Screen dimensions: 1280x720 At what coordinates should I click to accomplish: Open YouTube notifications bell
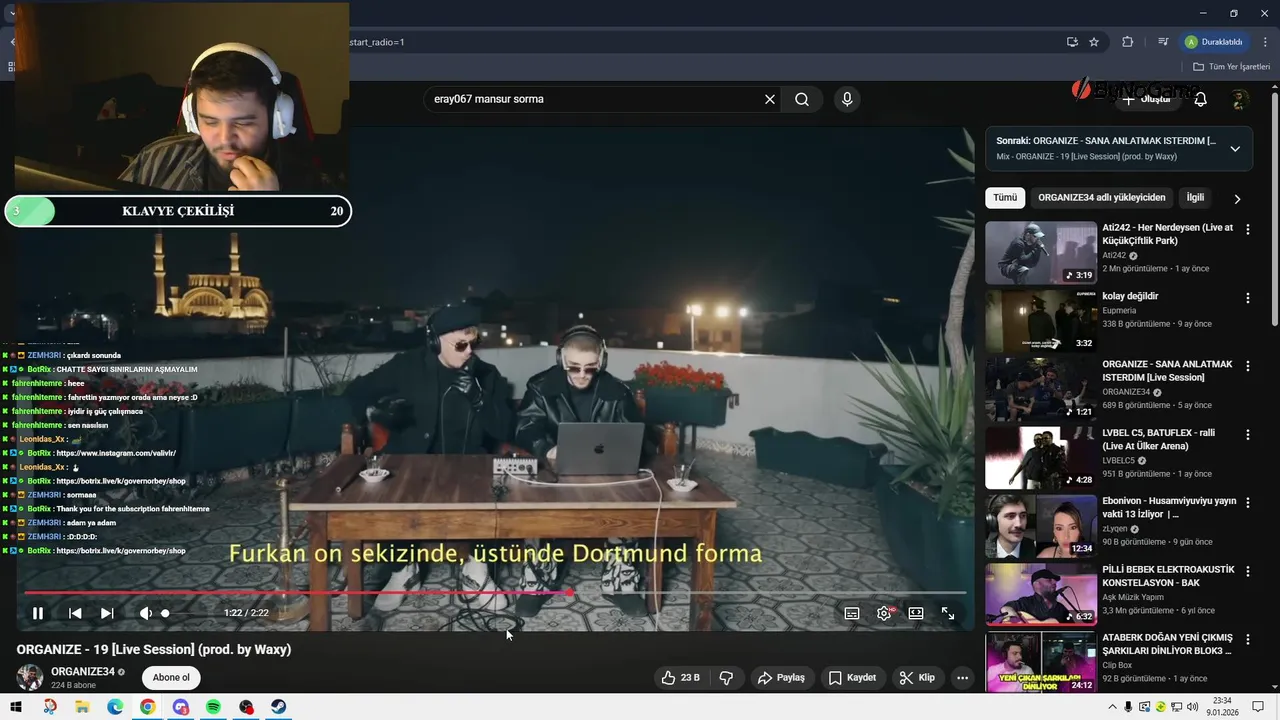[1201, 99]
